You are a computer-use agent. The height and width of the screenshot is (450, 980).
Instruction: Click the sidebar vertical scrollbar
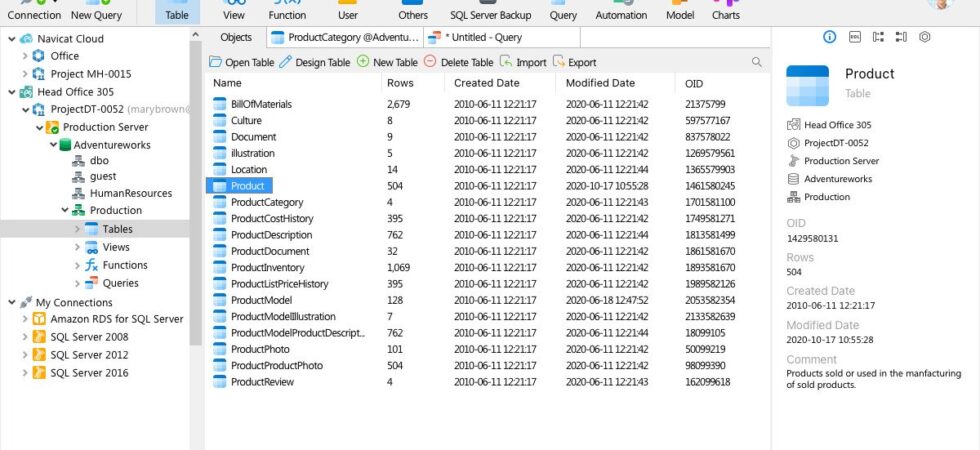[x=195, y=188]
